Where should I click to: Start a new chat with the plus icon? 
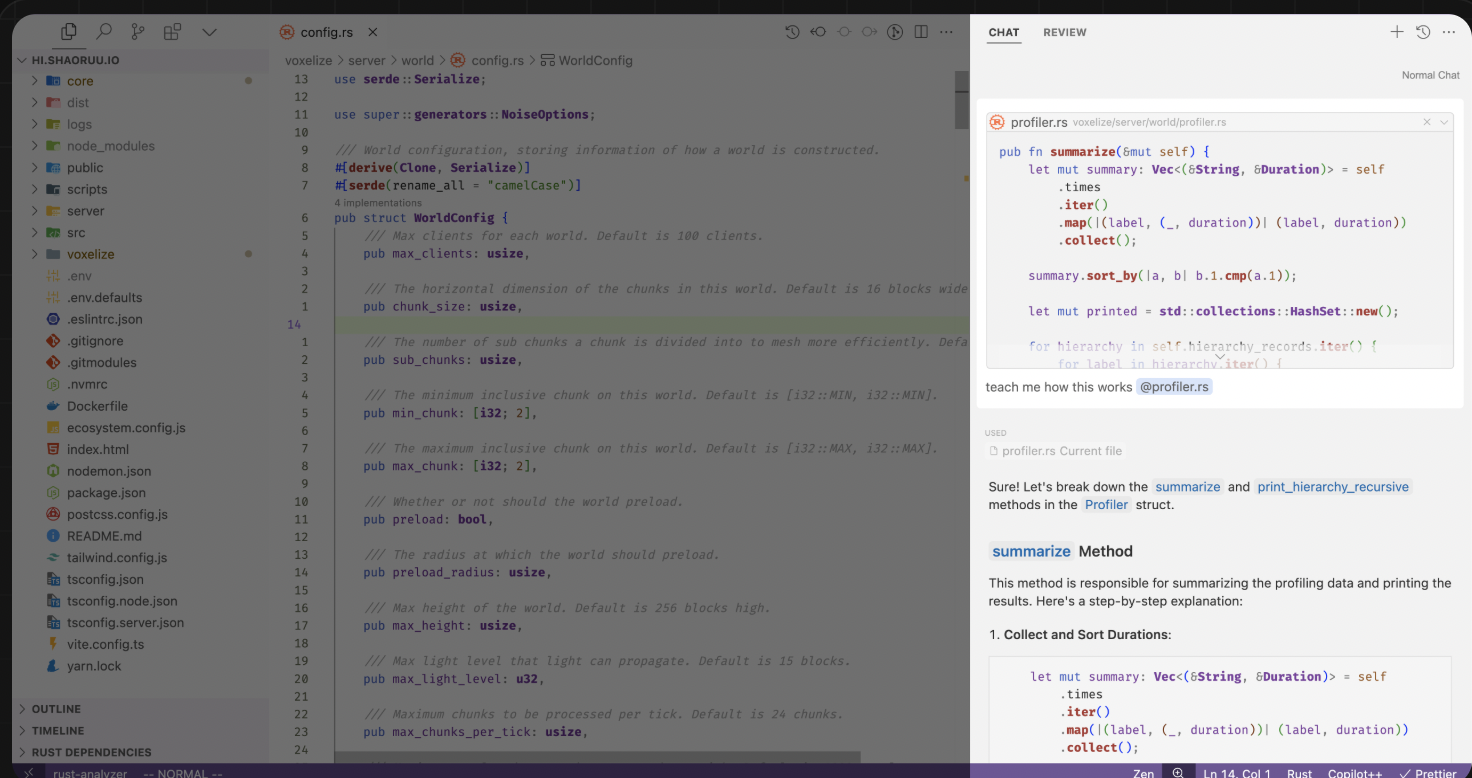pyautogui.click(x=1397, y=31)
